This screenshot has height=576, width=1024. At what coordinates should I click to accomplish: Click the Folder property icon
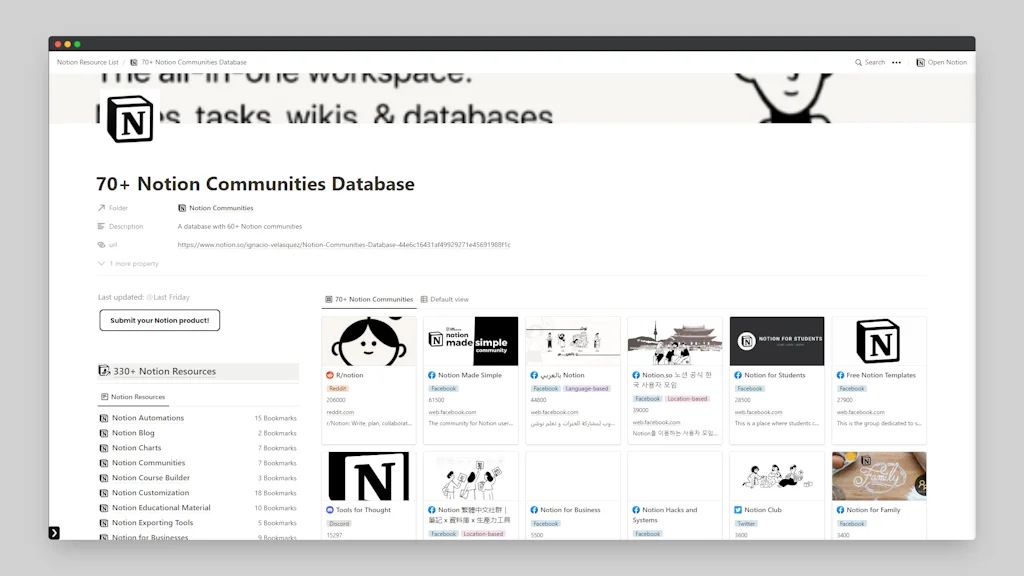click(x=103, y=207)
